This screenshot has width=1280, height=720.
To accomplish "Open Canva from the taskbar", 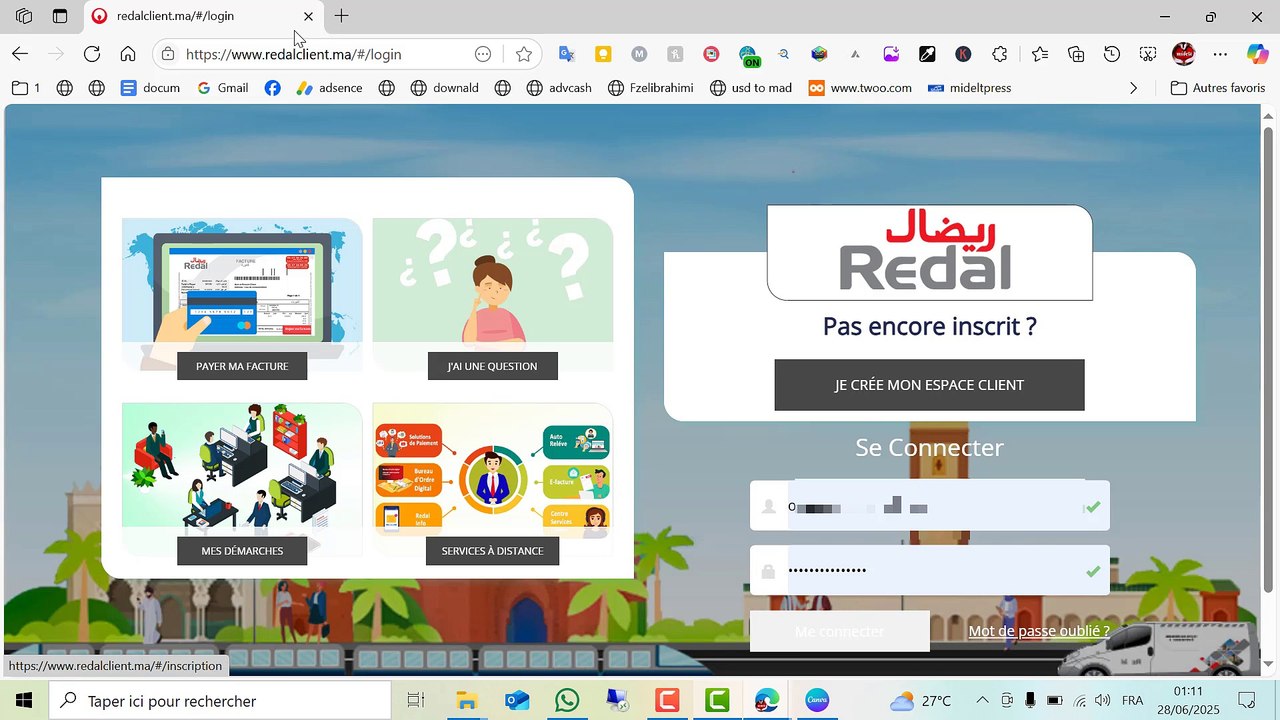I will pyautogui.click(x=817, y=700).
